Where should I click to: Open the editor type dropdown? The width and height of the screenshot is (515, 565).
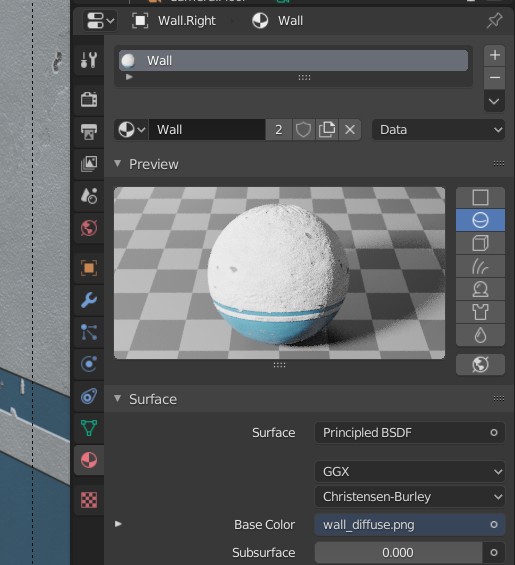pyautogui.click(x=99, y=21)
